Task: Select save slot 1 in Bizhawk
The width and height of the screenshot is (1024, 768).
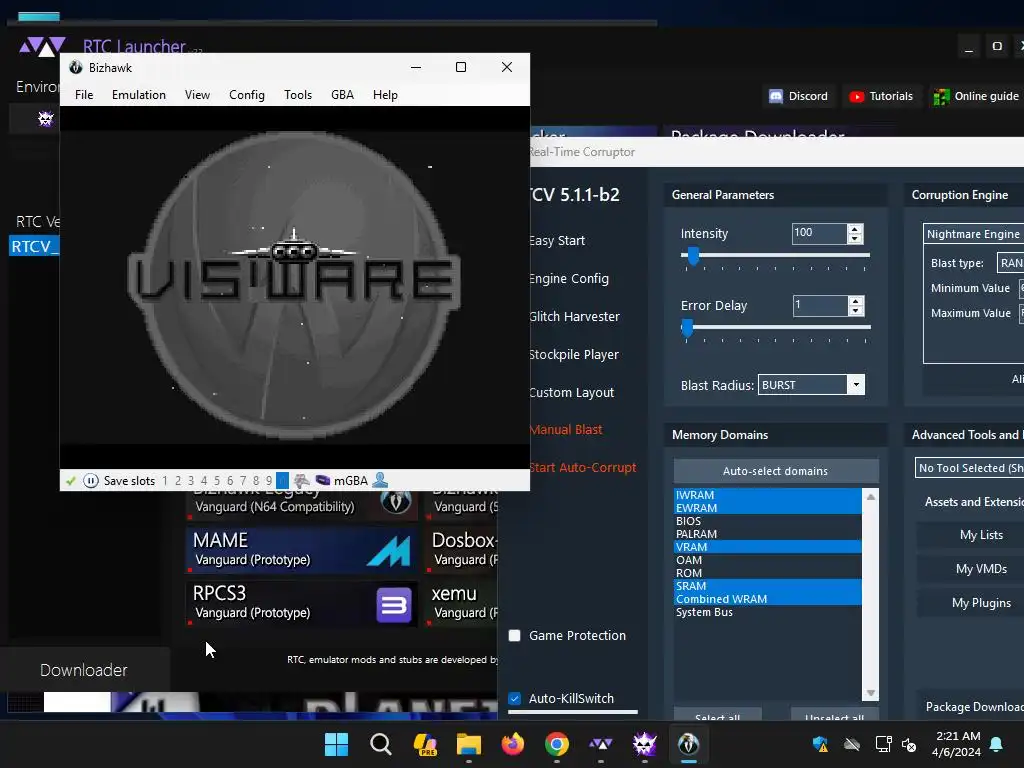Action: (x=165, y=481)
